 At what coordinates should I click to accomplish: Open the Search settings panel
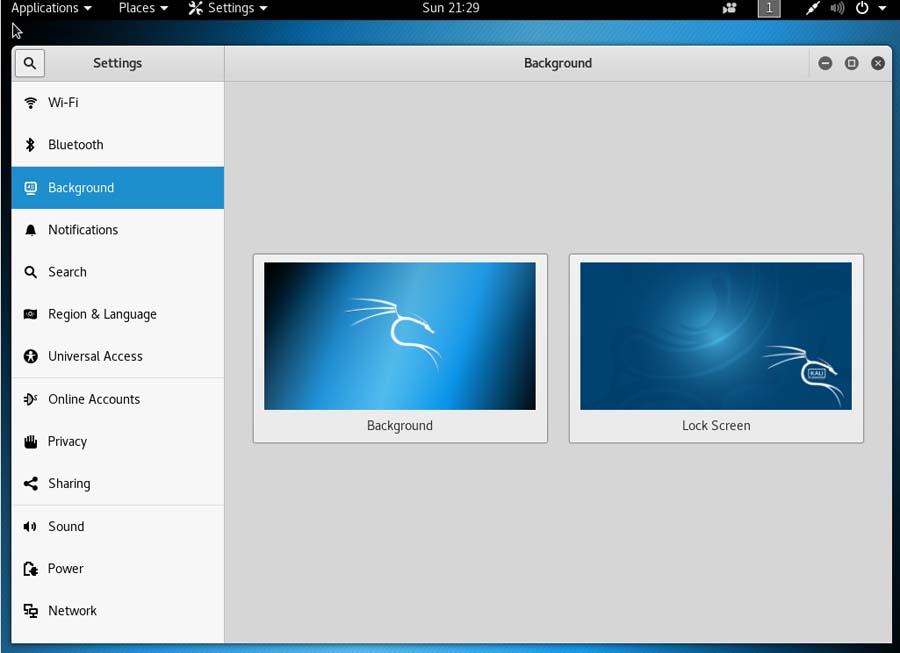click(67, 272)
